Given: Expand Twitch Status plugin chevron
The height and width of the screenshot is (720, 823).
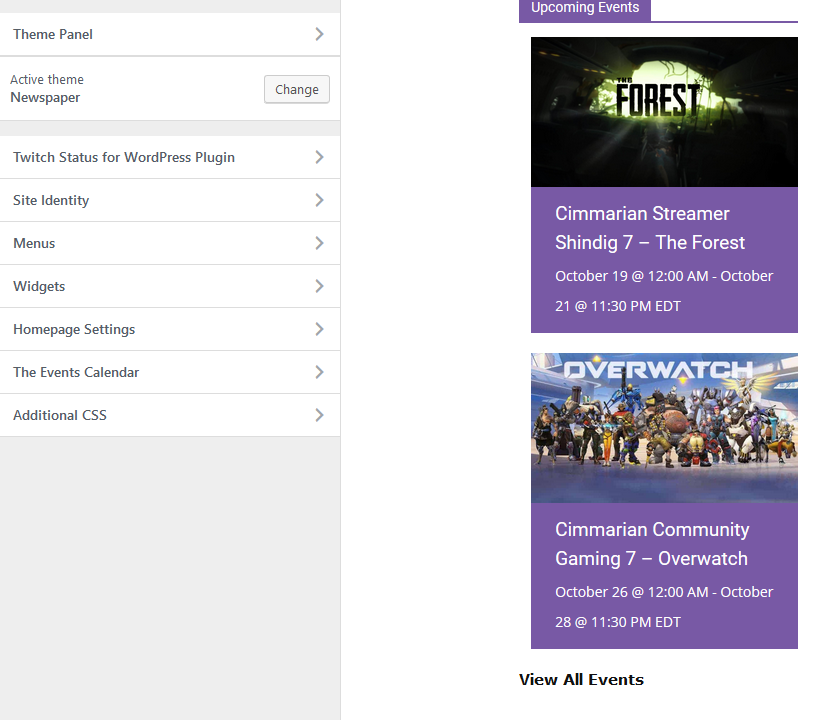Looking at the screenshot, I should 319,157.
